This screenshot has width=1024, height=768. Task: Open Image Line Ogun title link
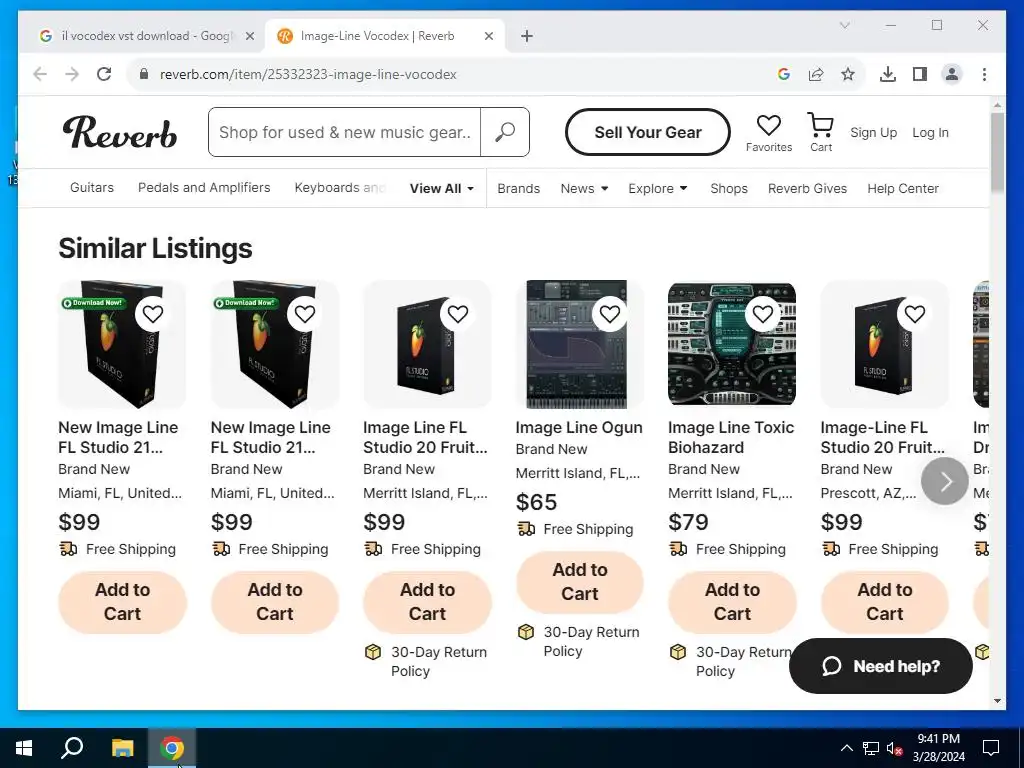click(579, 427)
